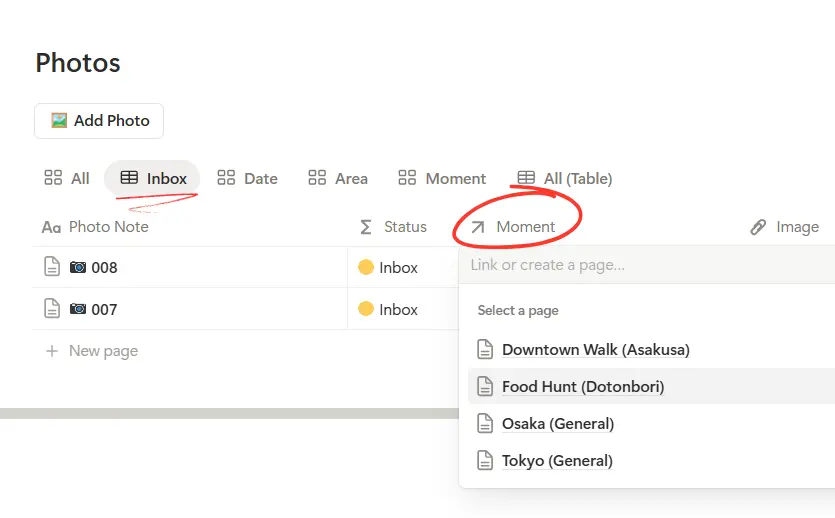This screenshot has width=835, height=518.
Task: Open the Photo Note column header
Action: (x=108, y=227)
